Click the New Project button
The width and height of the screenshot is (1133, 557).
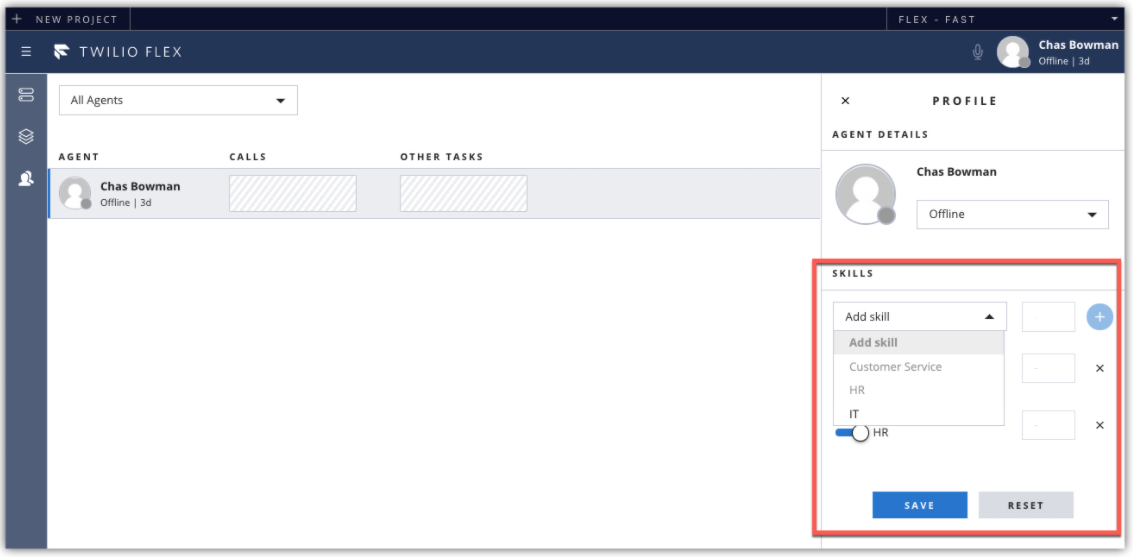pos(67,20)
